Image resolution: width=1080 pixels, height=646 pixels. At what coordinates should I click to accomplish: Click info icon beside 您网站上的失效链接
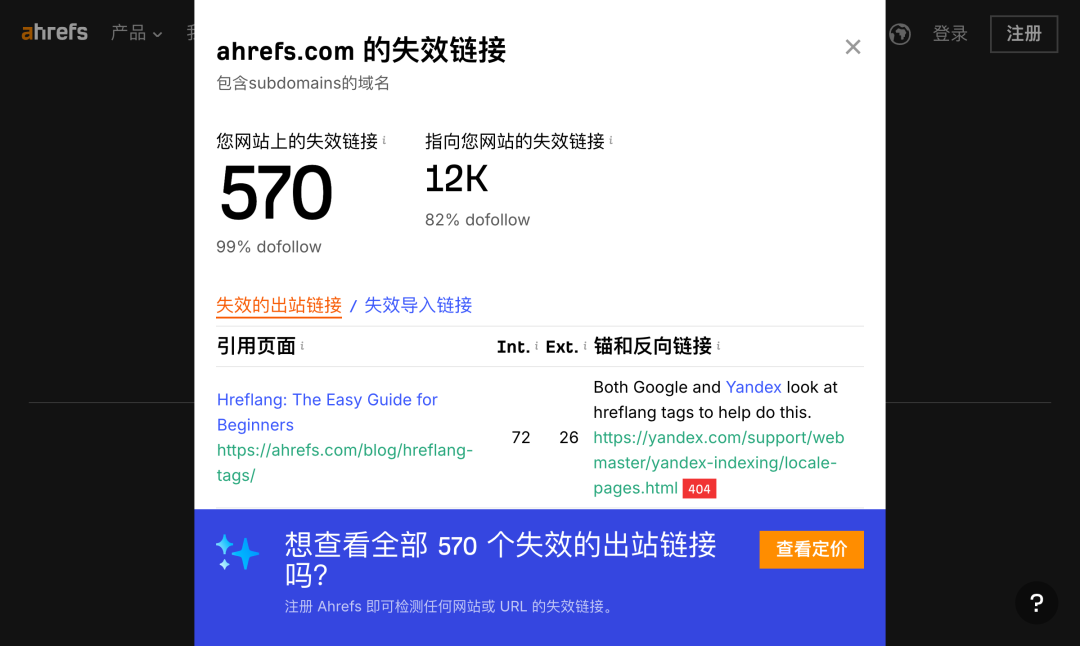pyautogui.click(x=384, y=141)
